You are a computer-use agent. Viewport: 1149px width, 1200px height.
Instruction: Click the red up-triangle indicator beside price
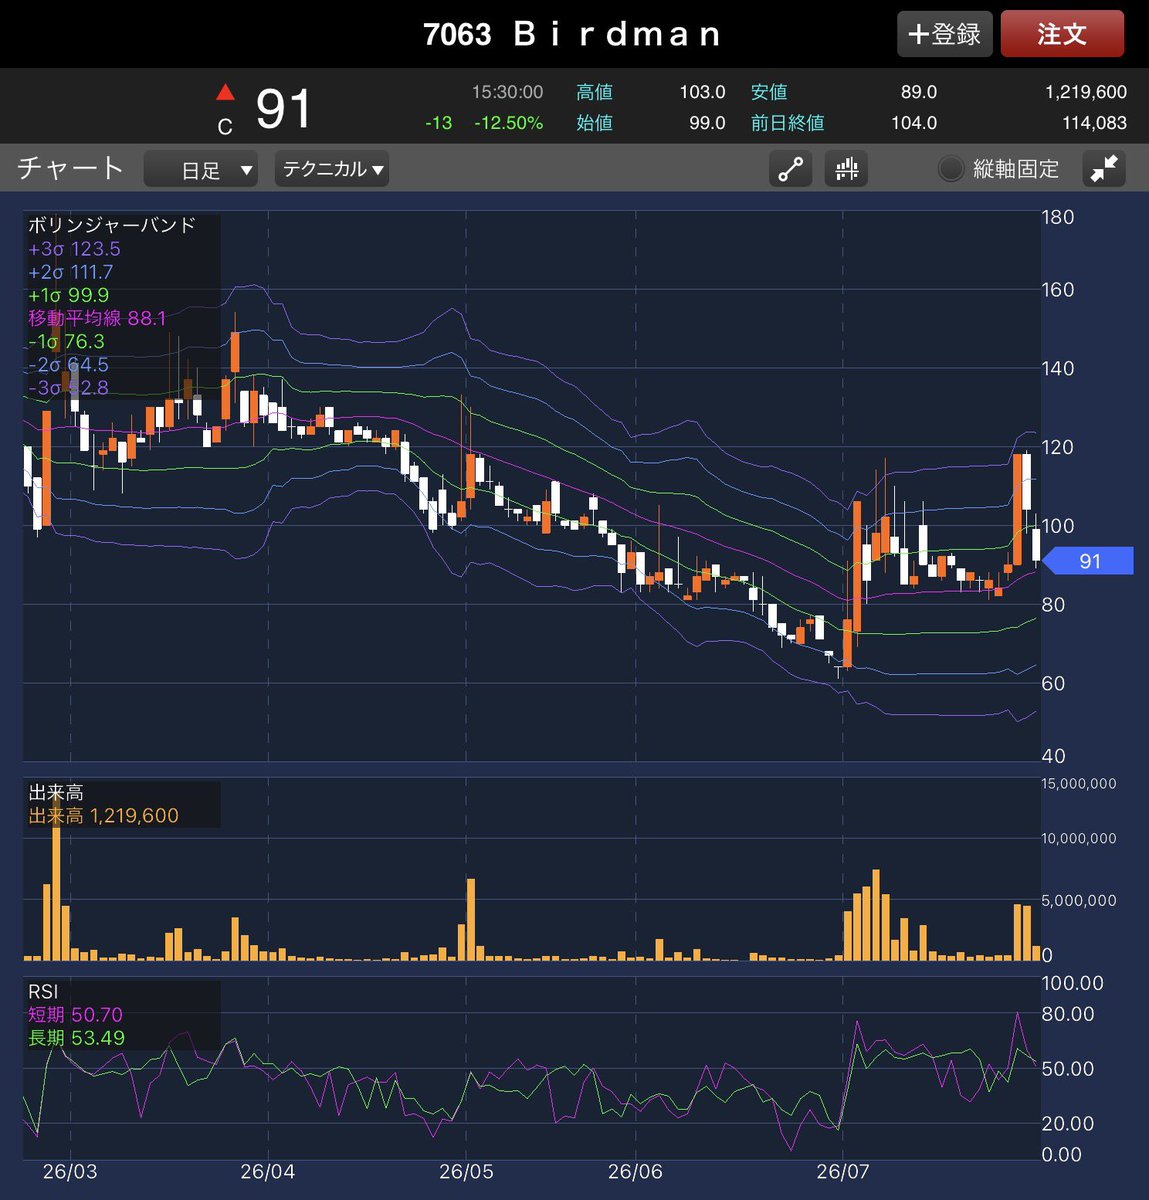point(226,93)
